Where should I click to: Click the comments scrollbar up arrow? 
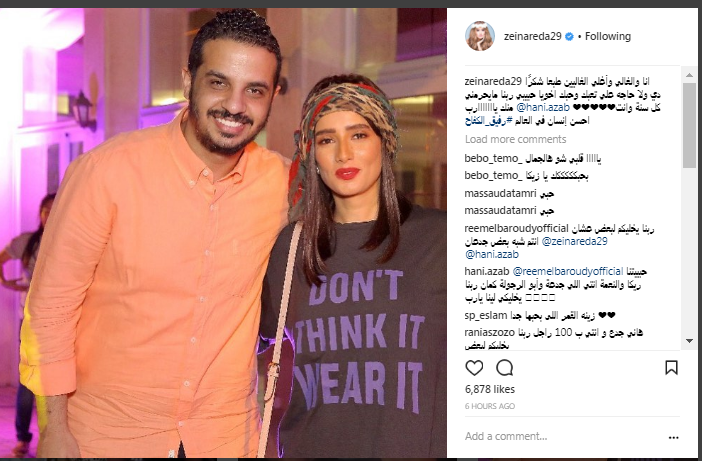689,75
